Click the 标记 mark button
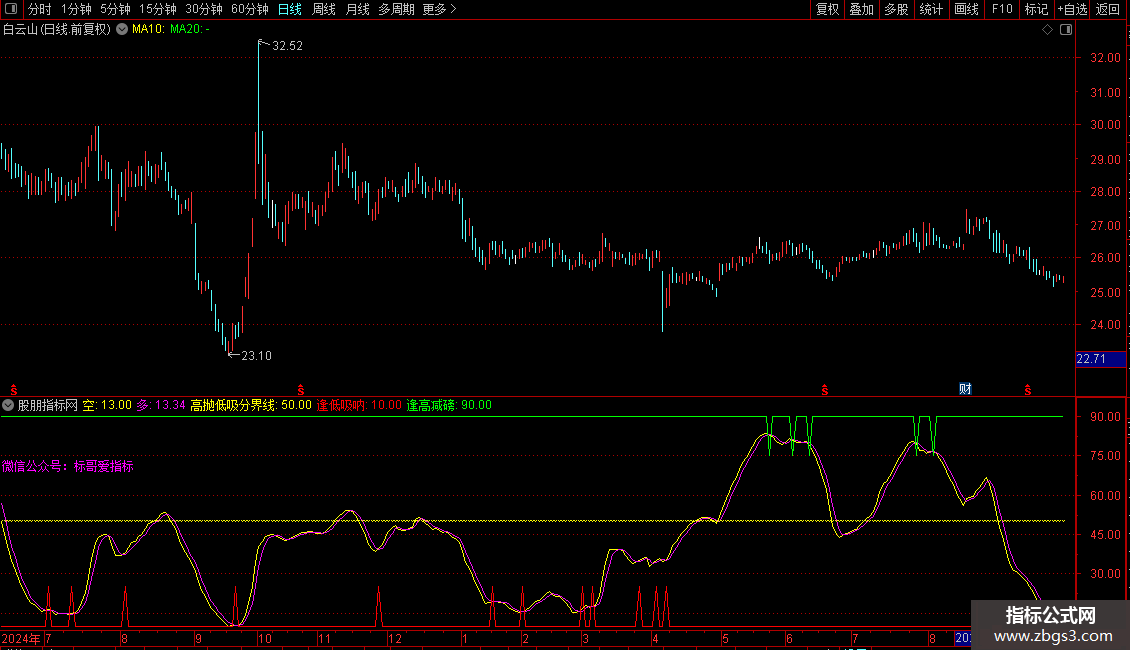Screen dimensions: 1130x650 tap(1036, 9)
